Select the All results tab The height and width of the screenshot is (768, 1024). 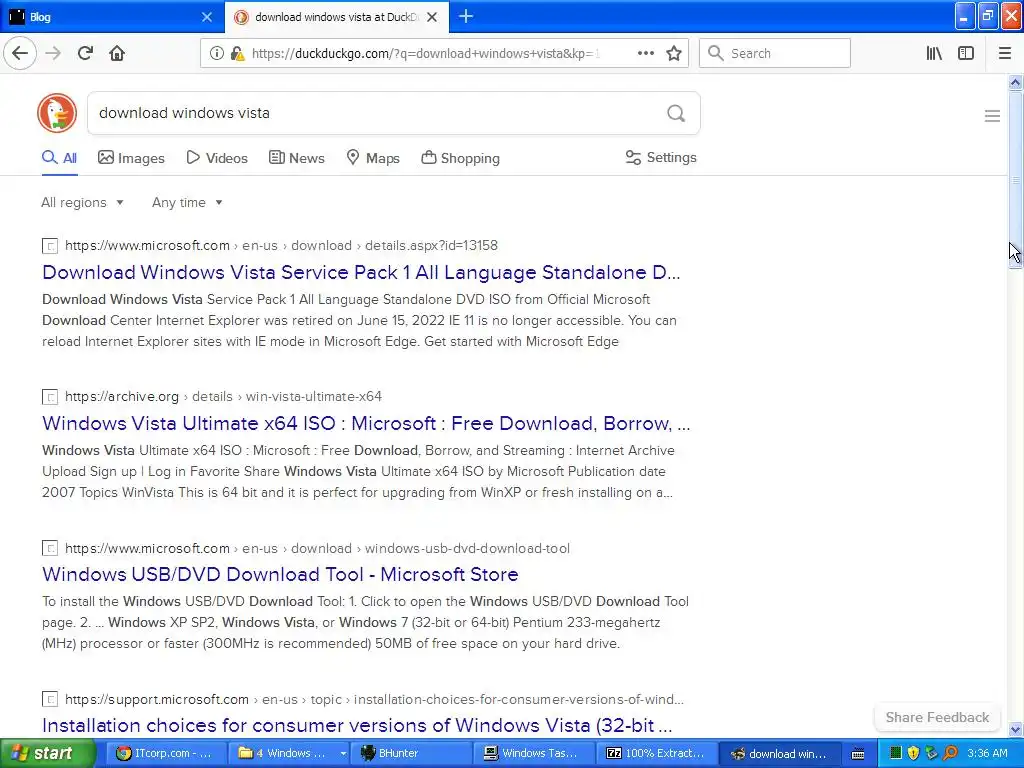(59, 158)
